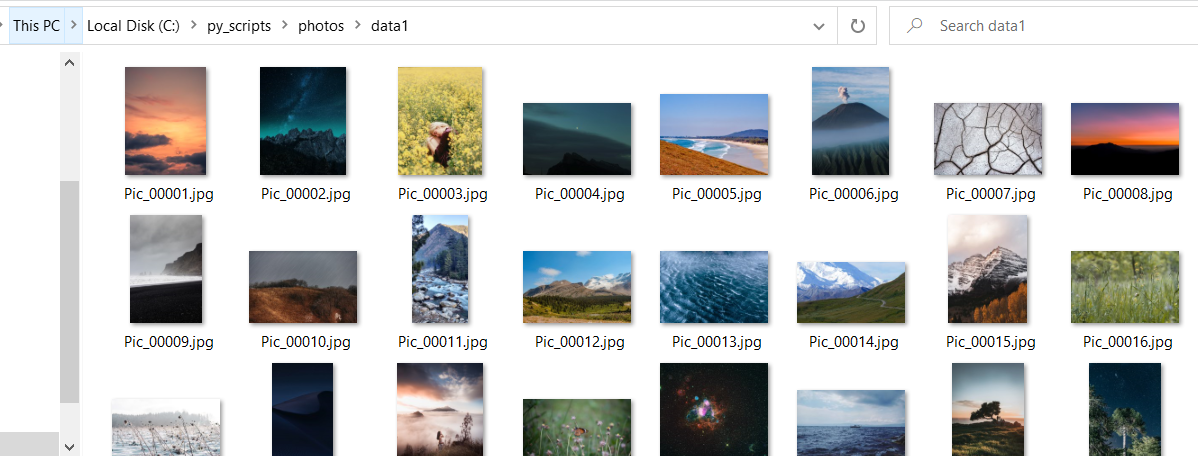
Task: Select the photos breadcrumb segment
Action: point(320,26)
